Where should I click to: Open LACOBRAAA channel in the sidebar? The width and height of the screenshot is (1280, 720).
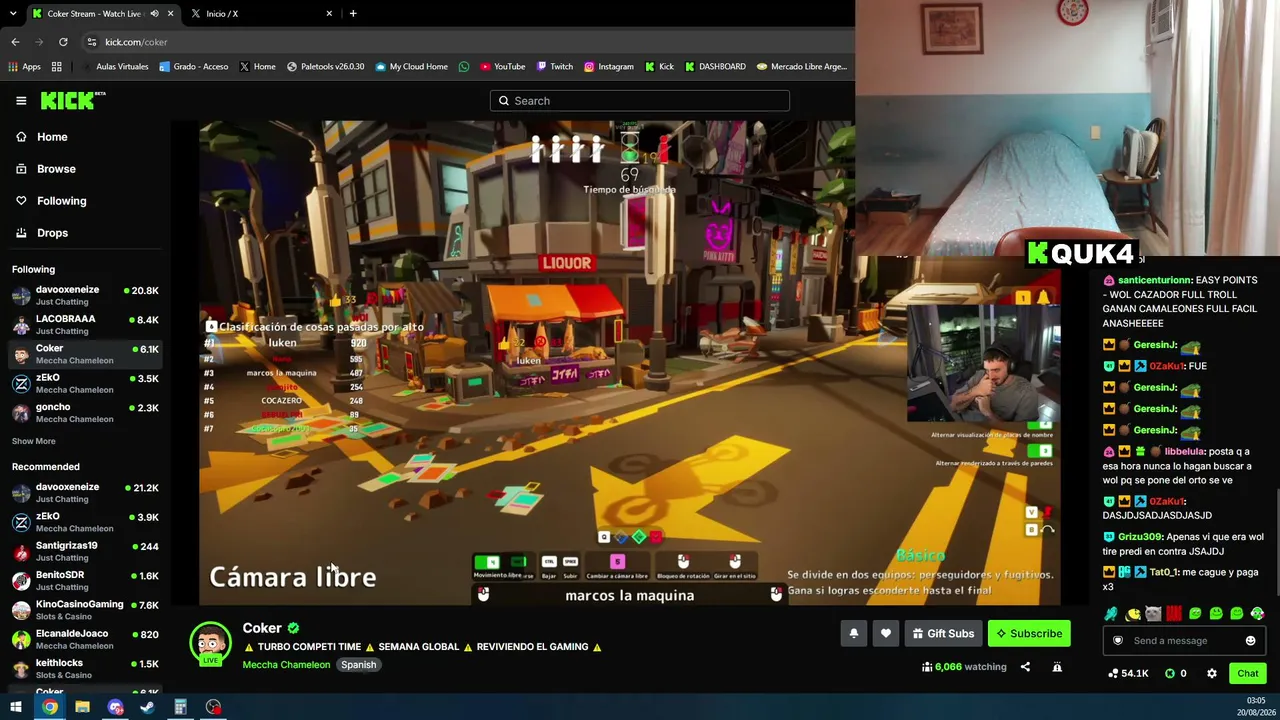coord(85,324)
